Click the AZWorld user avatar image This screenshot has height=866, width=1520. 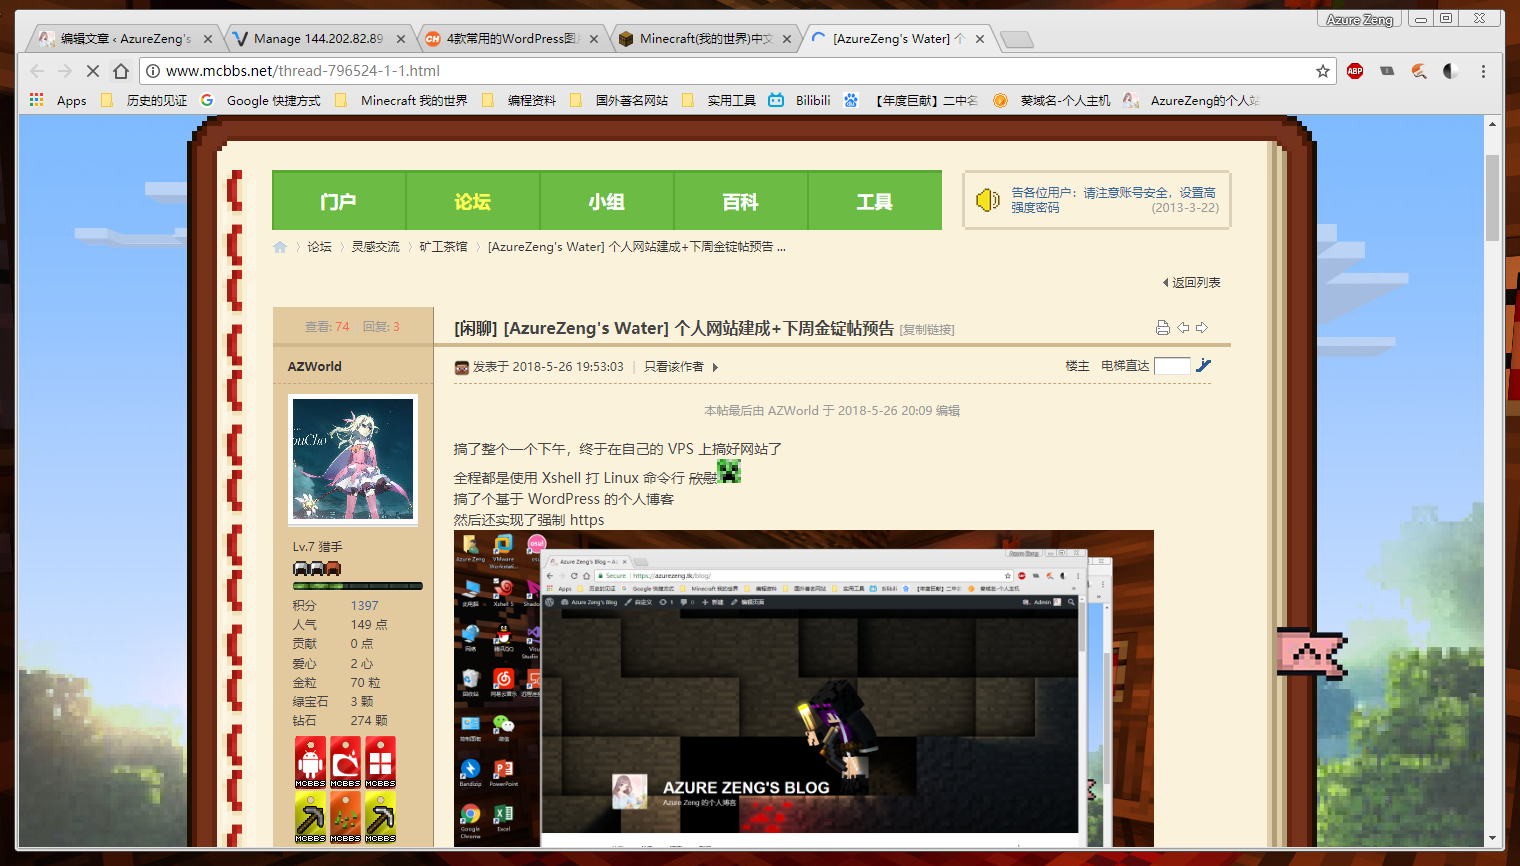[x=353, y=459]
